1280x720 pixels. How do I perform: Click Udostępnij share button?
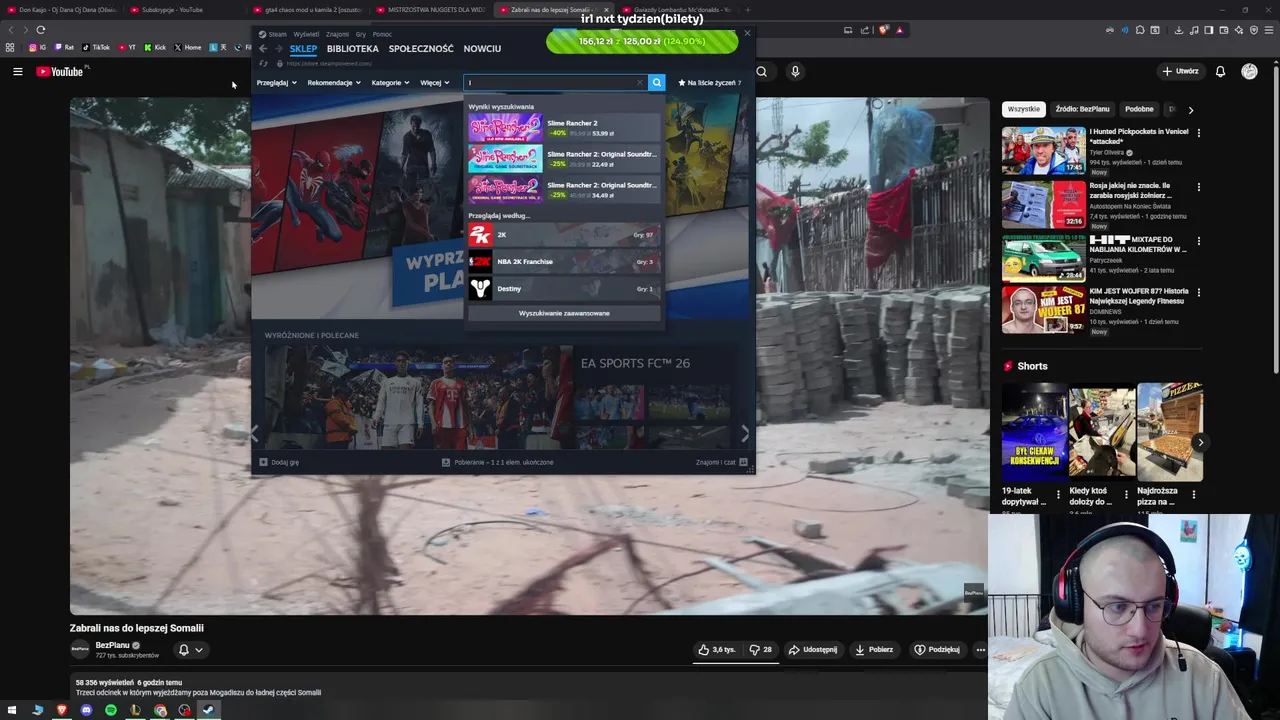click(813, 649)
